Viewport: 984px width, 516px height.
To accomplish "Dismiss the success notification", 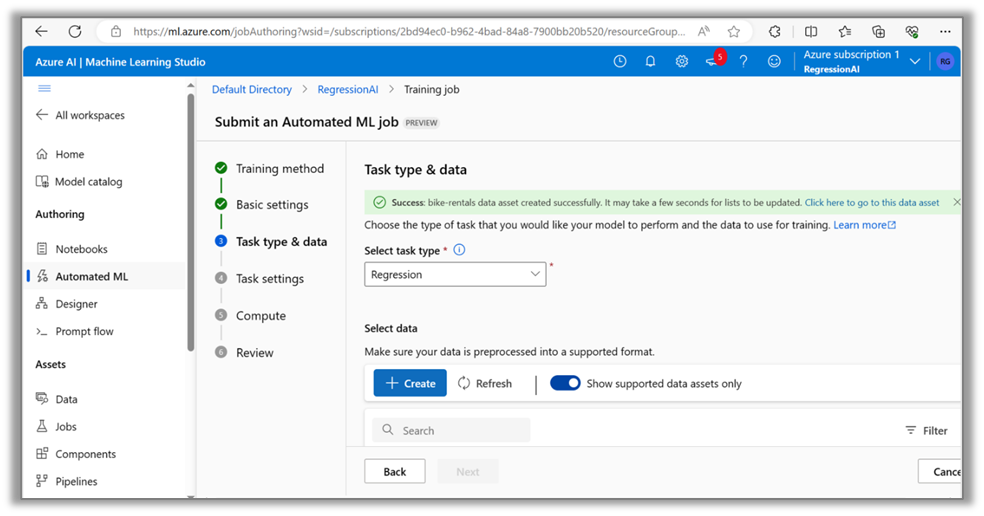I will pyautogui.click(x=956, y=202).
